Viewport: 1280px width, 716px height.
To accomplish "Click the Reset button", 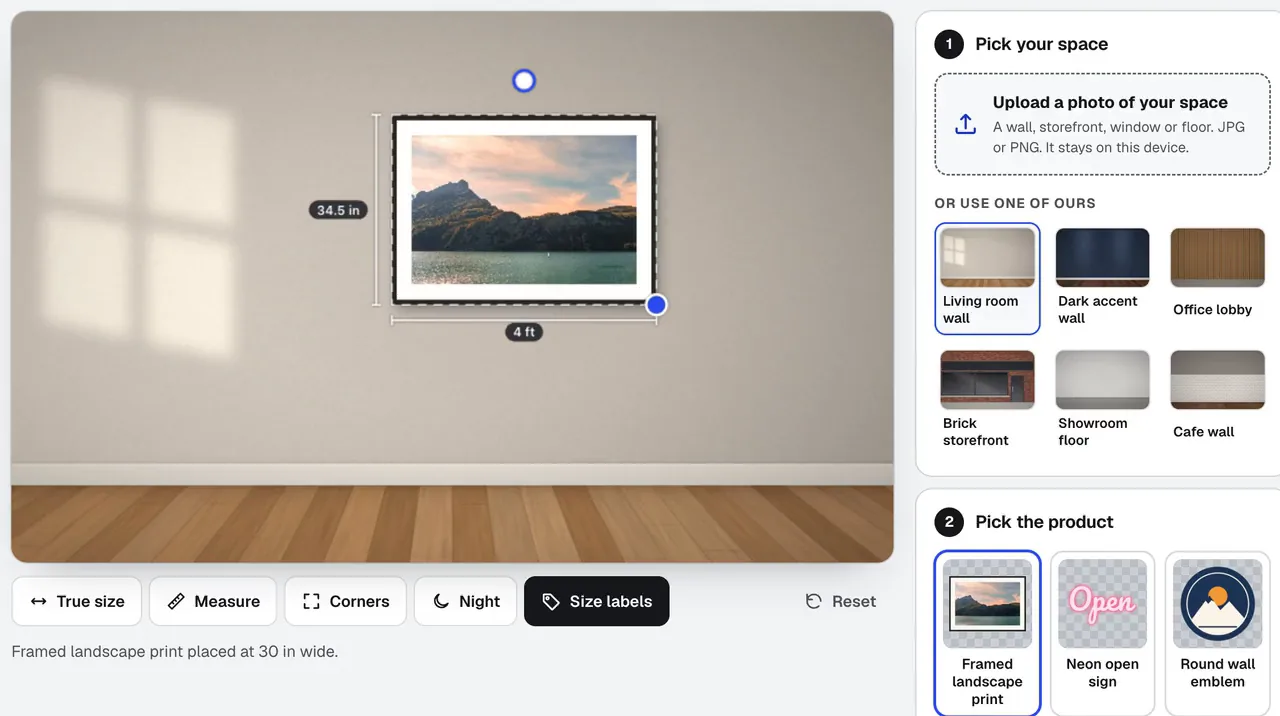I will tap(841, 601).
